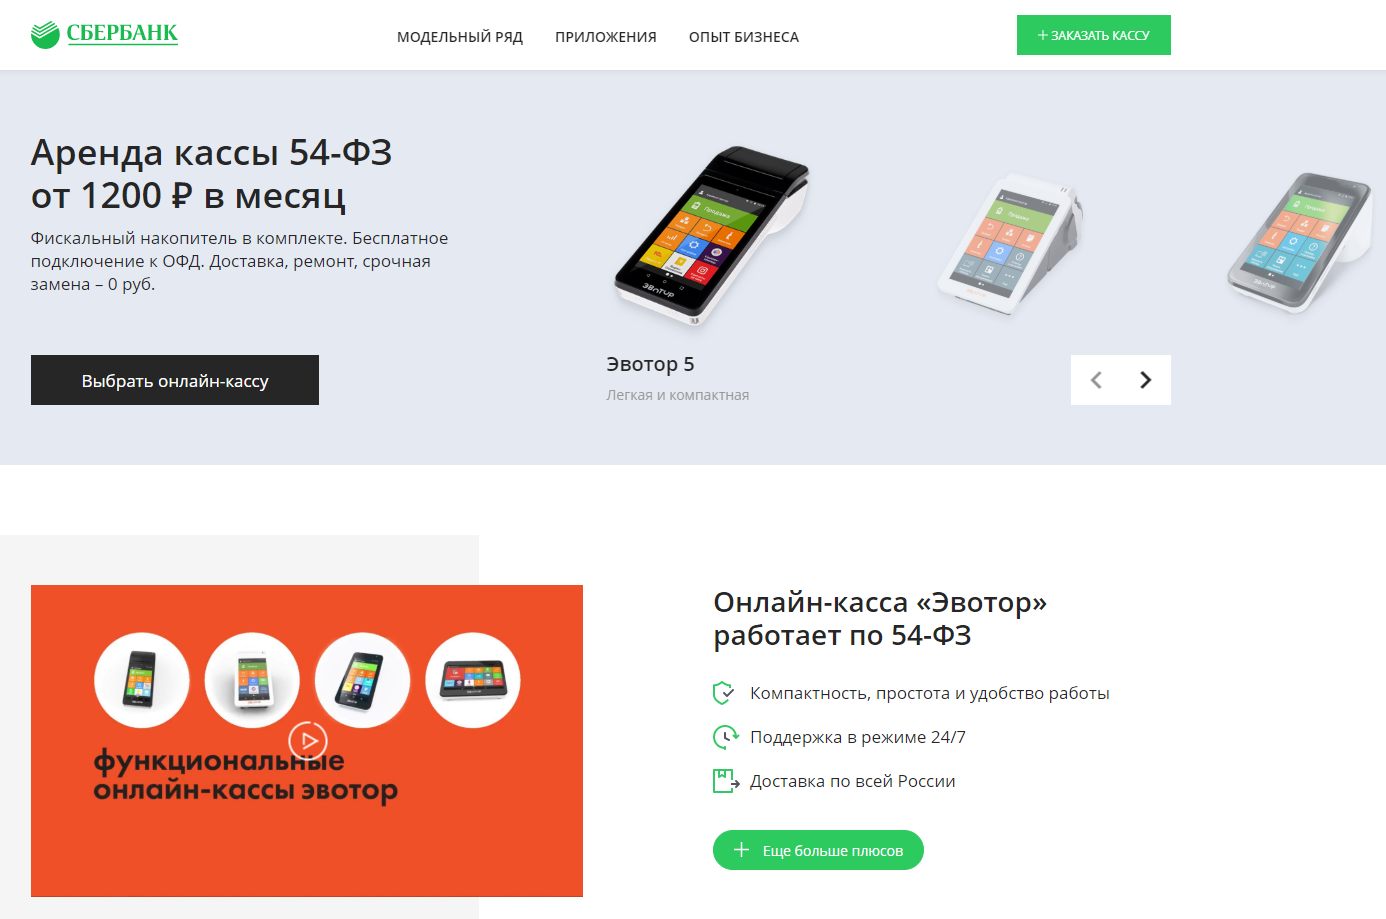The width and height of the screenshot is (1386, 919).
Task: Open the Модельный ряд menu
Action: (460, 37)
